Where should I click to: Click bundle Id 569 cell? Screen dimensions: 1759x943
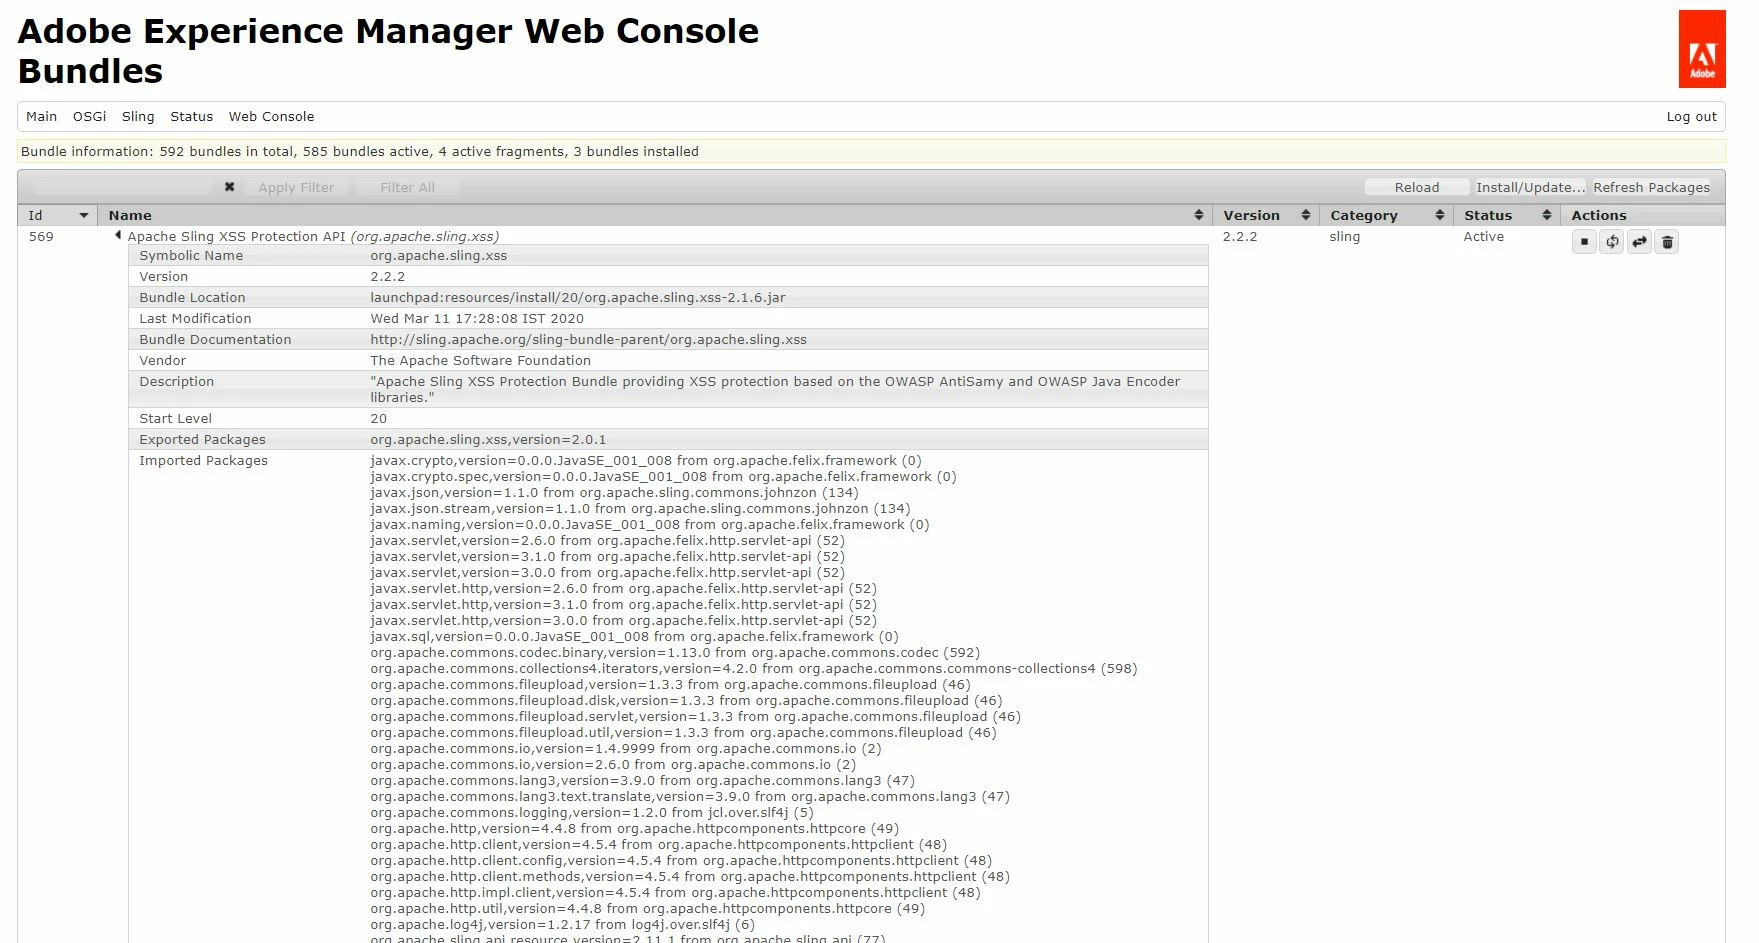[x=41, y=237]
